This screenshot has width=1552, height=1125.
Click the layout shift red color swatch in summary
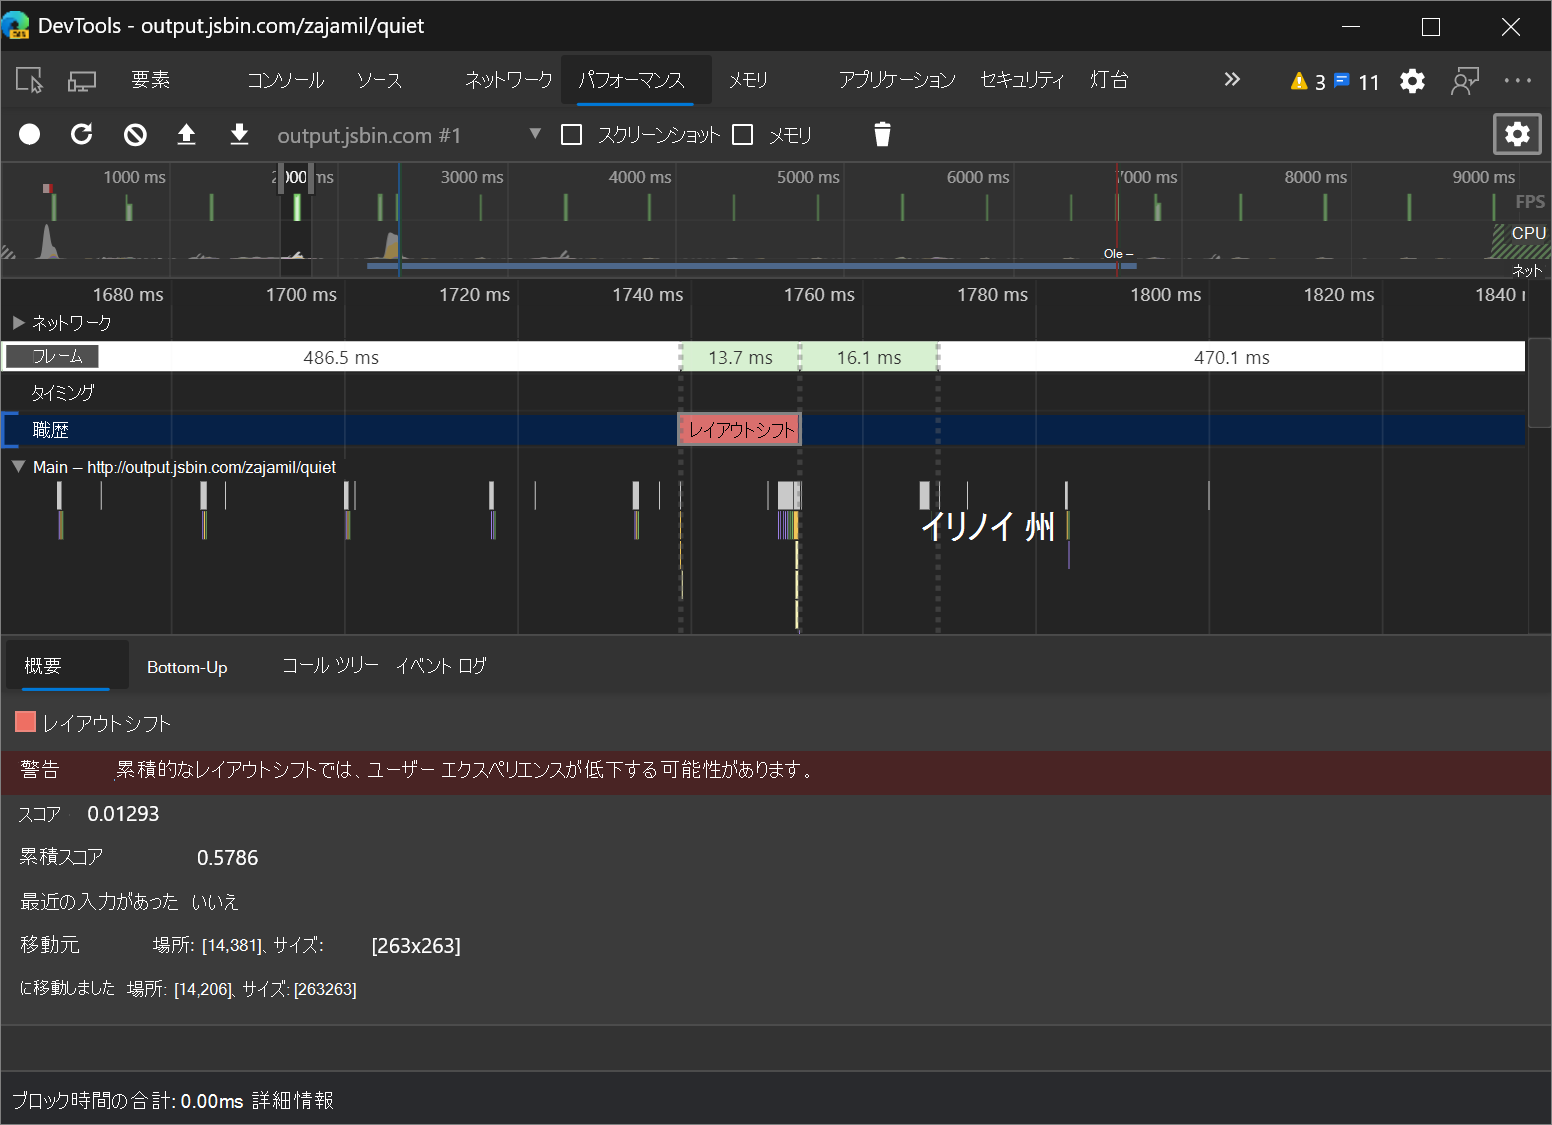tap(25, 722)
